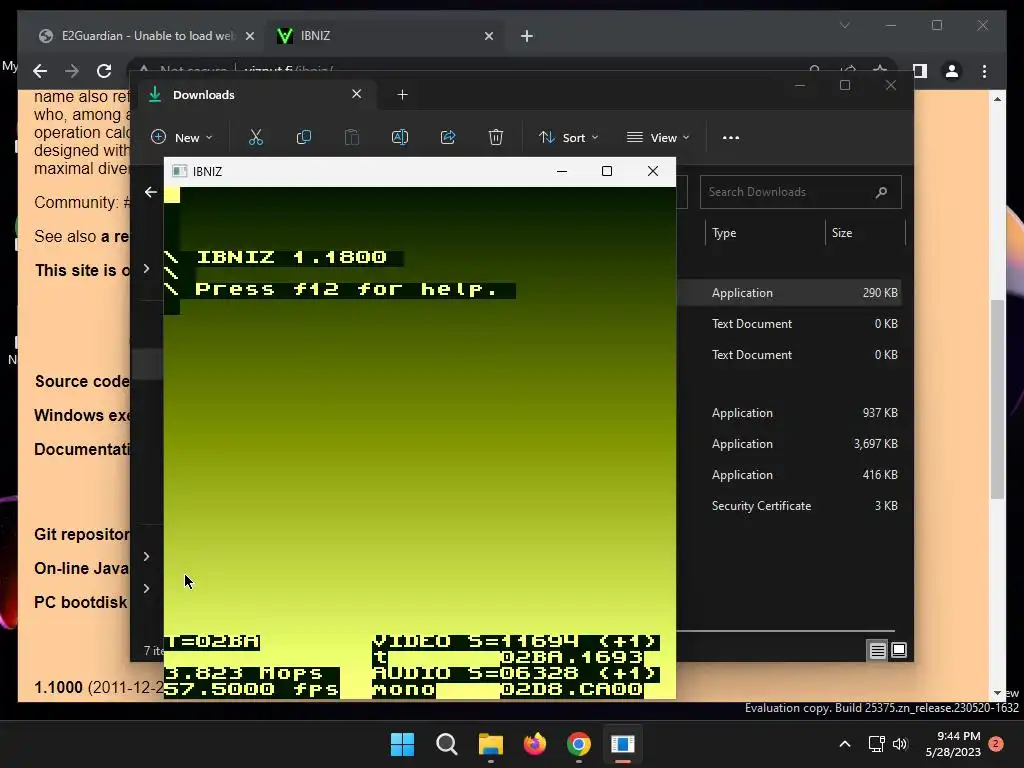The image size is (1024, 768).
Task: Switch to E2Guardian tab in Chrome
Action: click(x=146, y=36)
